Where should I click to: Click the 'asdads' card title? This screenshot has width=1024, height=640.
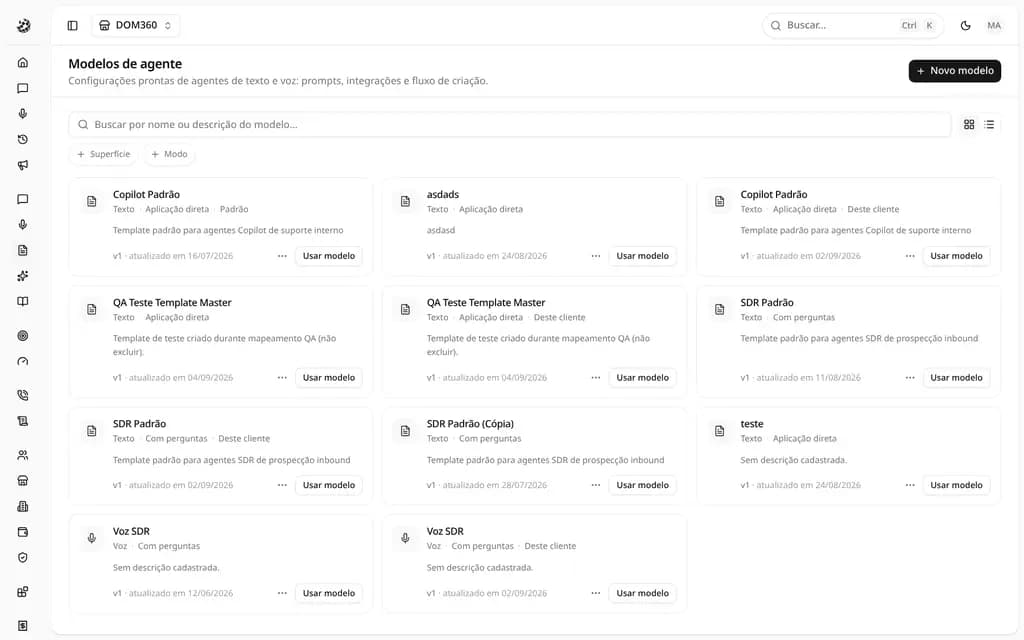pyautogui.click(x=443, y=195)
